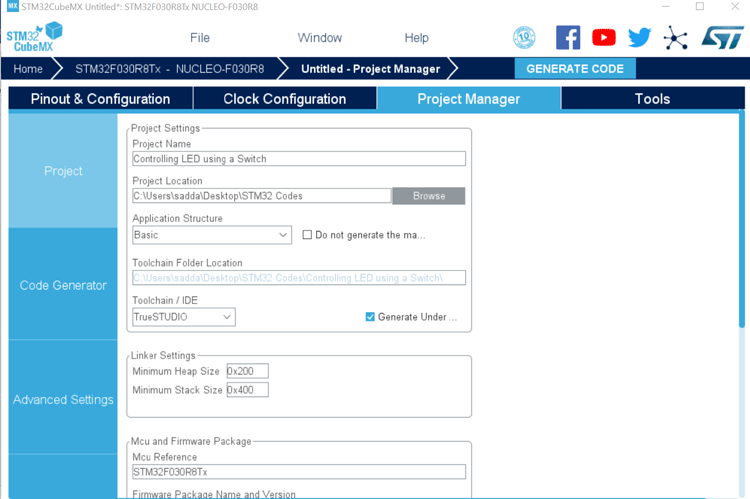
Task: Click the Linker Settings group label
Action: 163,355
